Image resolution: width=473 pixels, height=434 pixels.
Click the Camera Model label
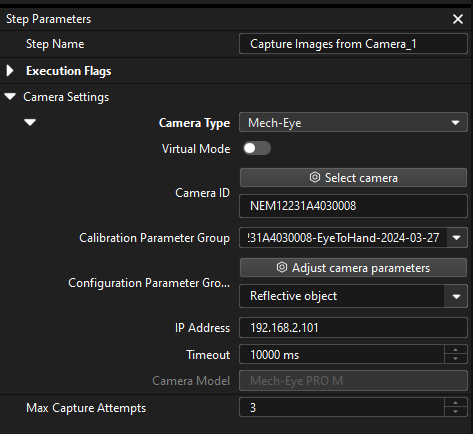tap(191, 381)
